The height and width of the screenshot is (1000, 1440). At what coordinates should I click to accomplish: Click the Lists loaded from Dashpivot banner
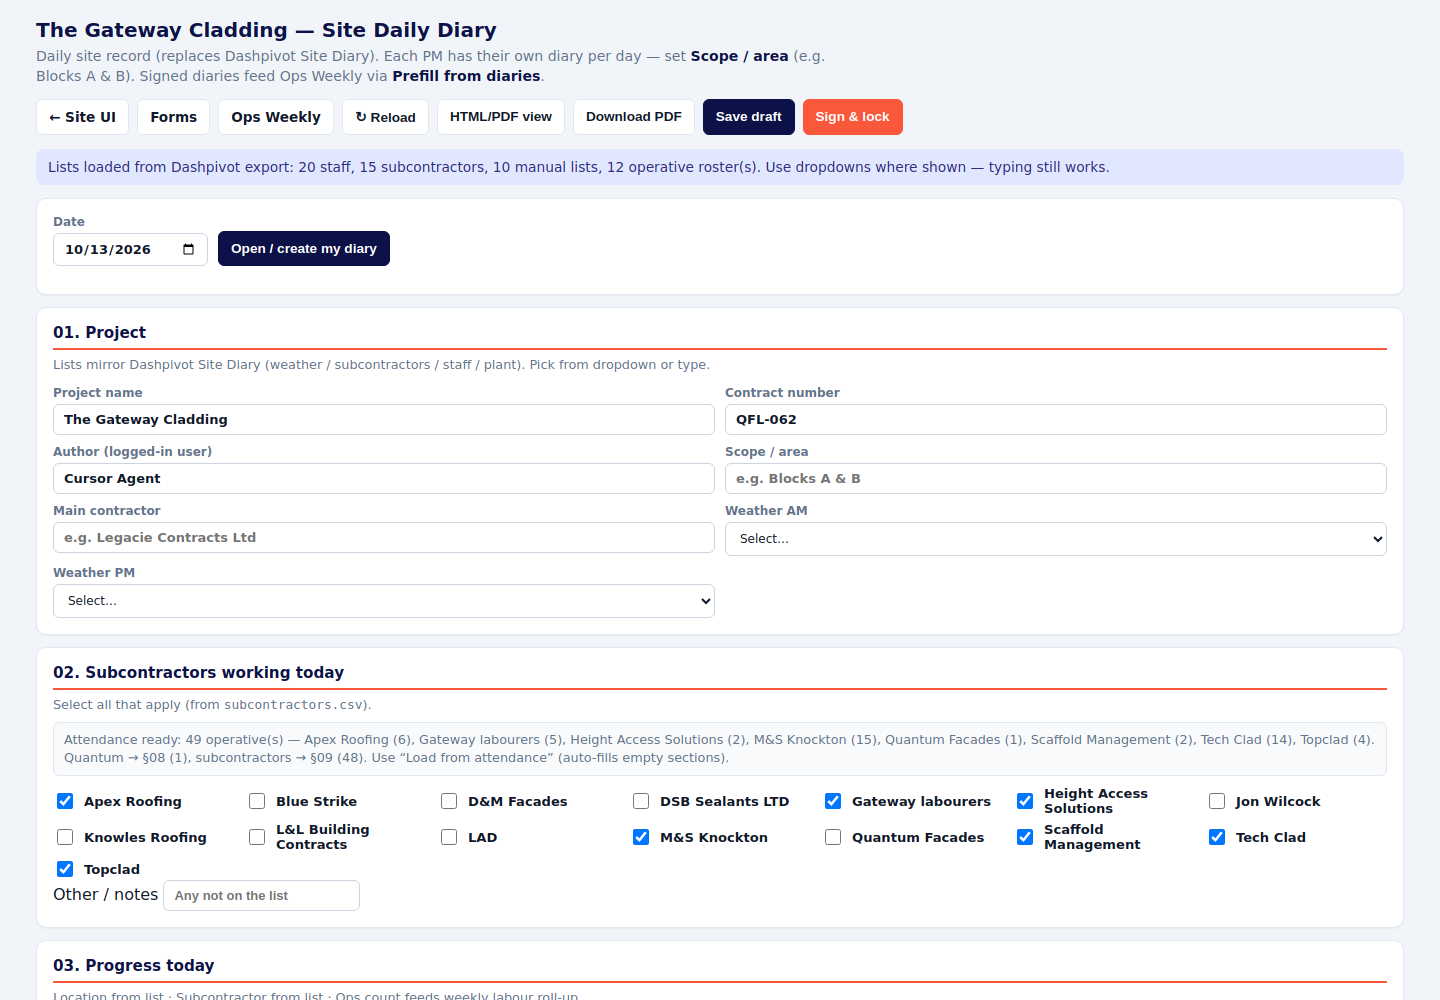pyautogui.click(x=720, y=167)
